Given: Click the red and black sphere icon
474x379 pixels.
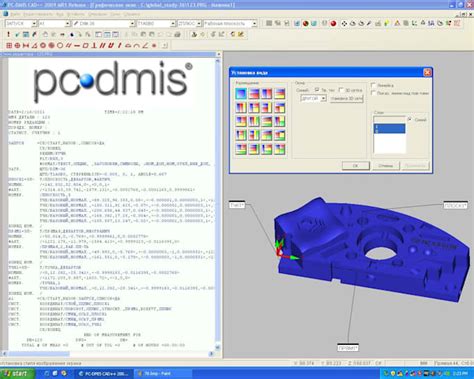Looking at the screenshot, I should (x=306, y=23).
